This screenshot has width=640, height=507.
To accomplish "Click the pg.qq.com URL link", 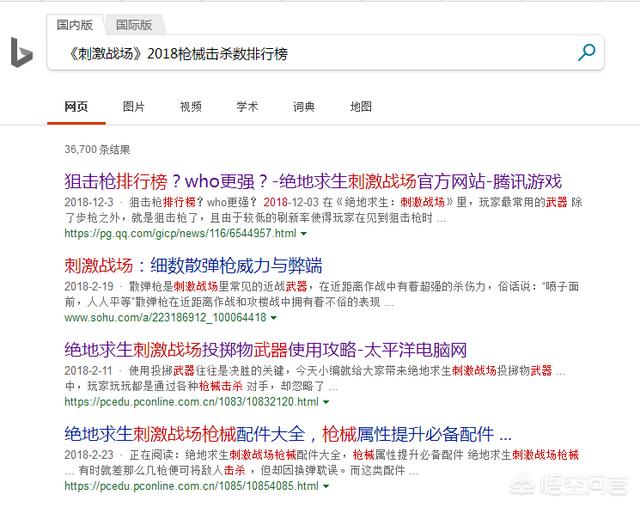I will [x=180, y=233].
